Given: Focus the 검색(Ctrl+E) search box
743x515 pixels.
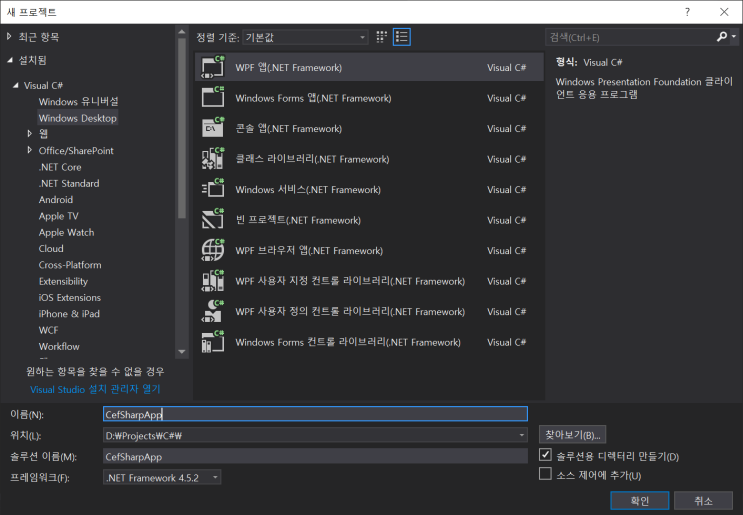Looking at the screenshot, I should (x=630, y=37).
